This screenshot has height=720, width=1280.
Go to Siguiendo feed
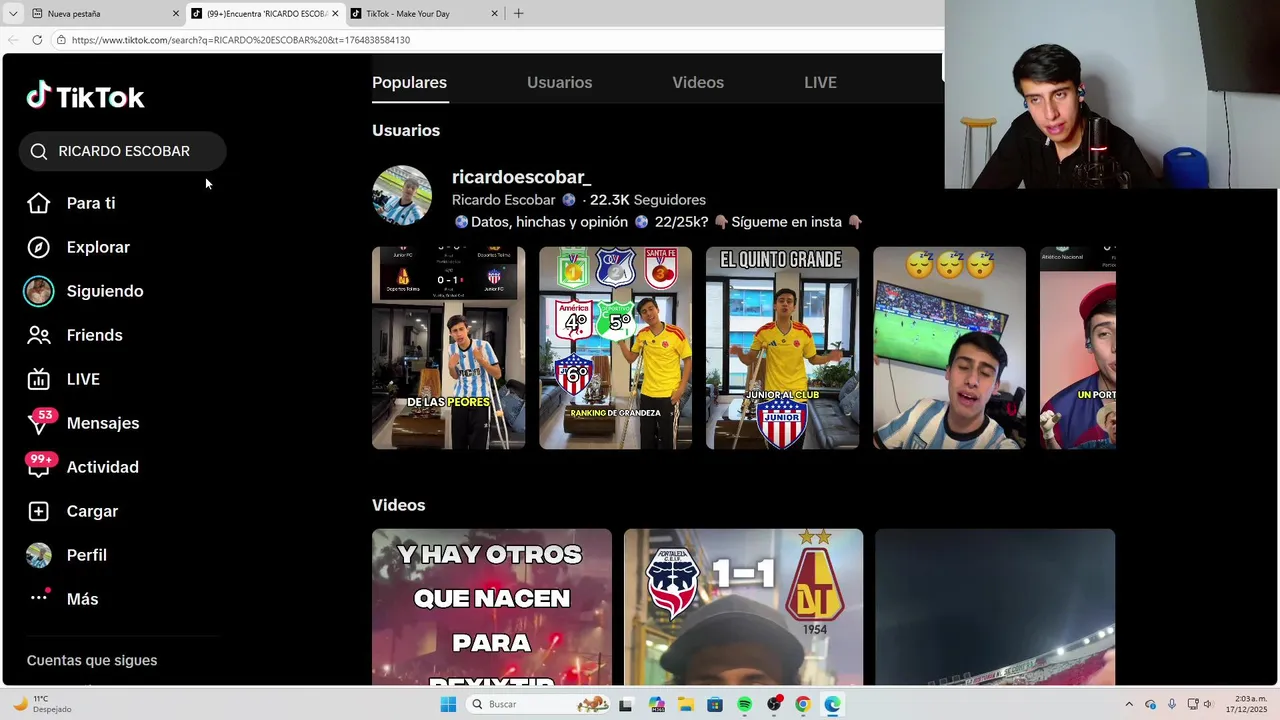coord(105,291)
